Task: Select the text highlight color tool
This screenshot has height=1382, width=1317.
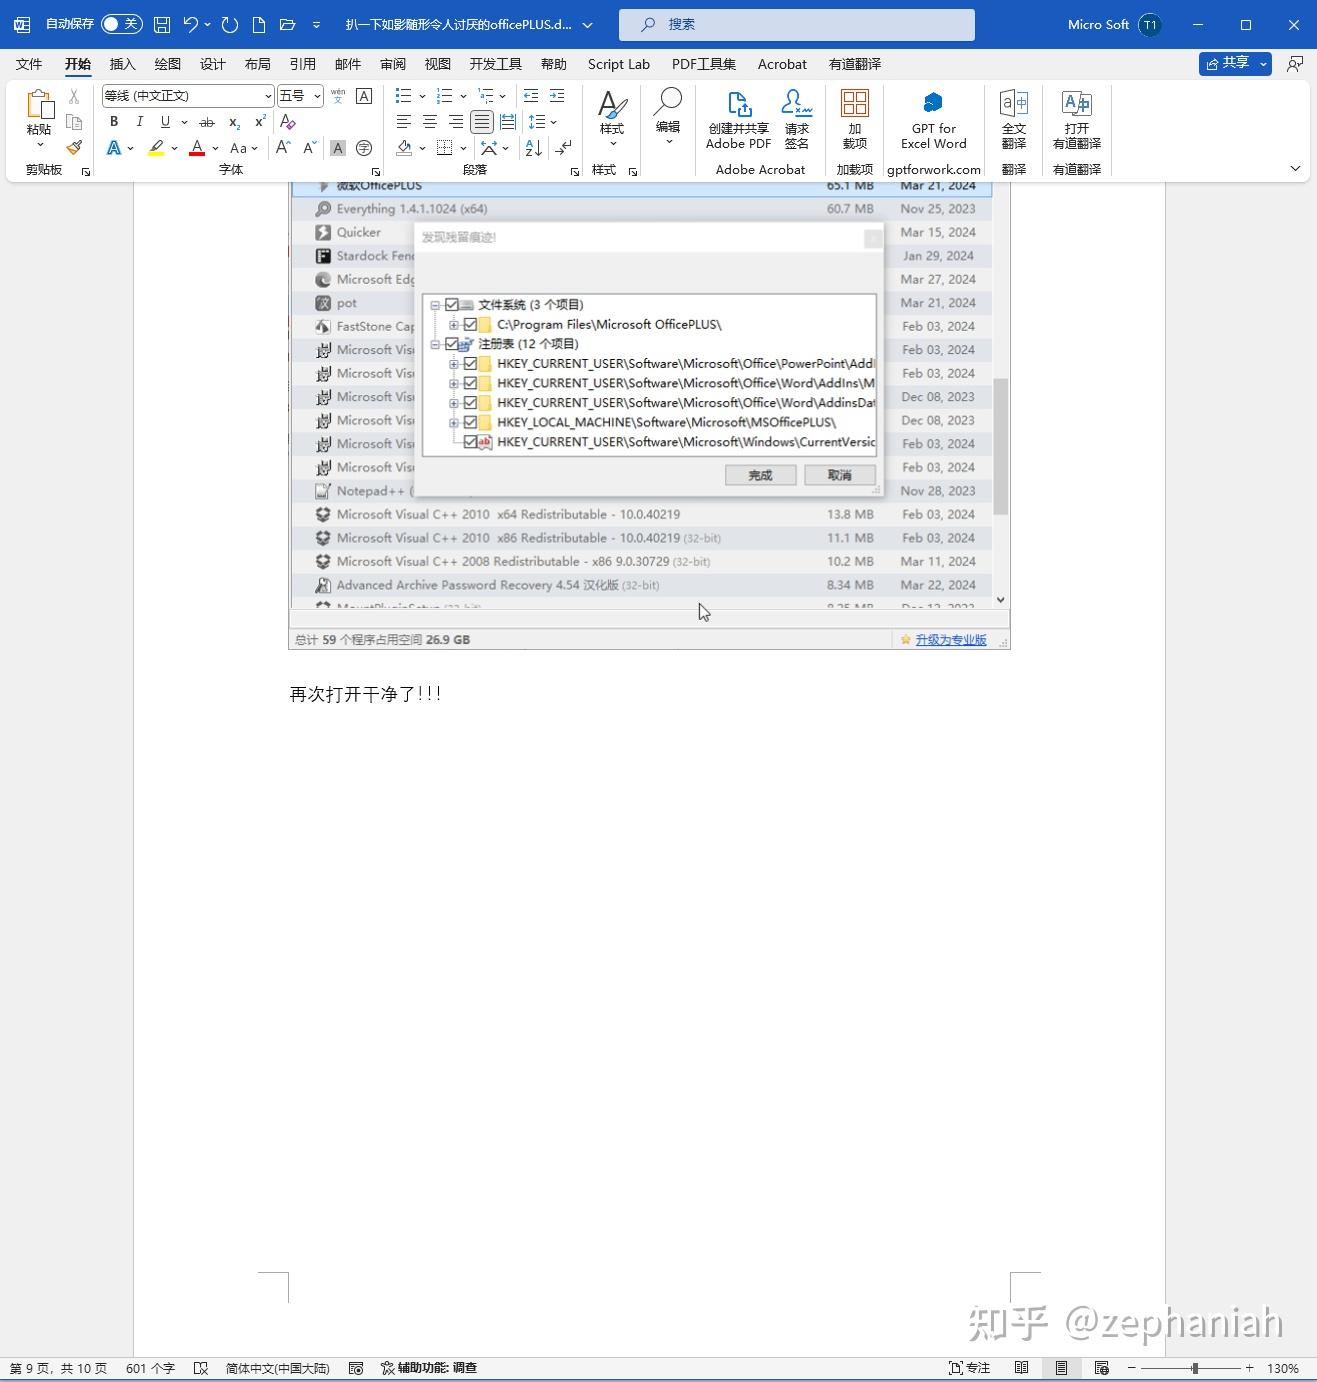Action: tap(156, 148)
